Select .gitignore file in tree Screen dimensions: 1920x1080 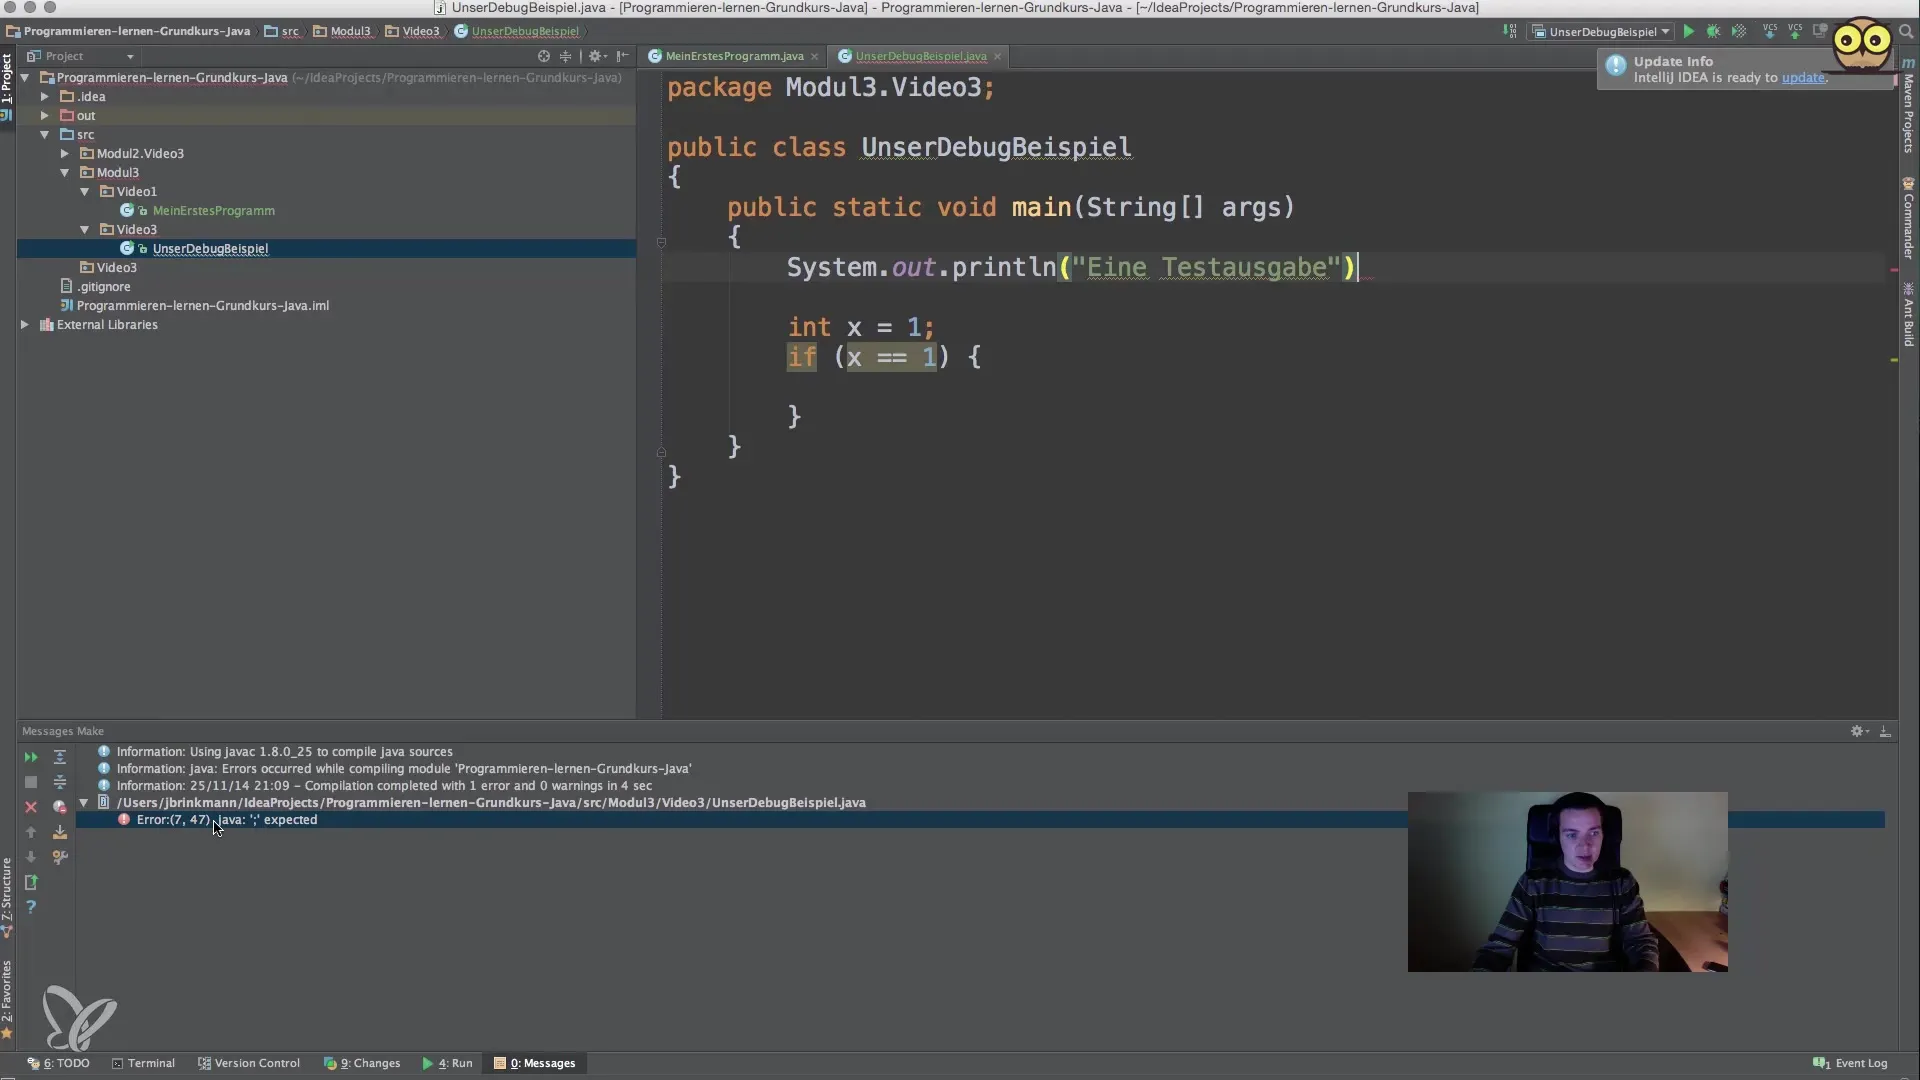coord(104,286)
